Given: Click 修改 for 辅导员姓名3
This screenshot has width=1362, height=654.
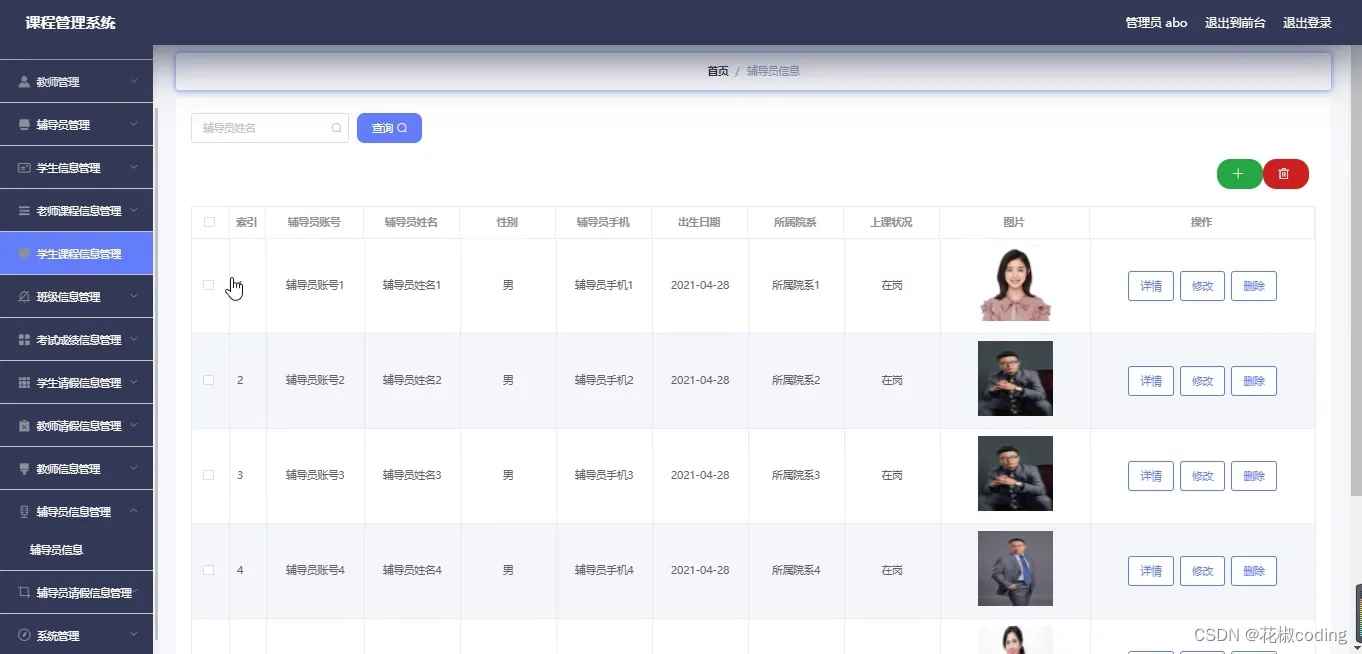Looking at the screenshot, I should (x=1202, y=476).
